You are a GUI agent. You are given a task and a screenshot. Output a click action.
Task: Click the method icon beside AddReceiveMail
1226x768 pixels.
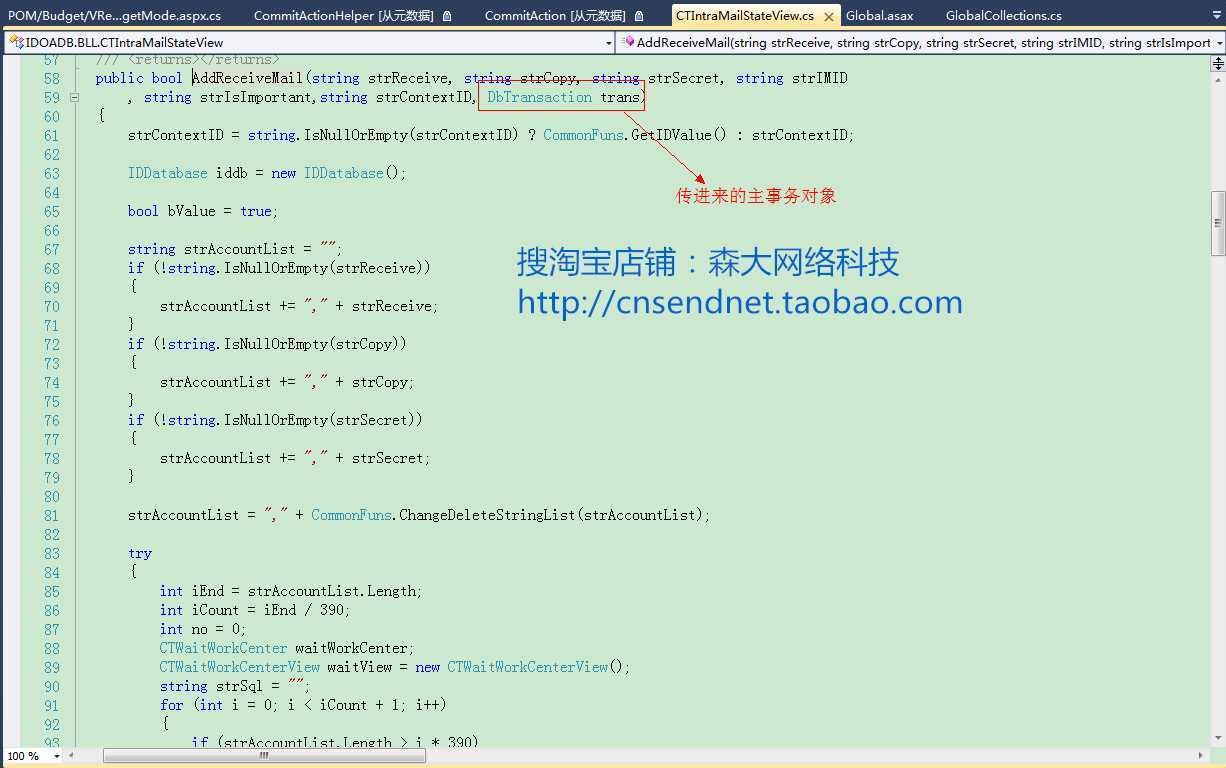tap(627, 42)
